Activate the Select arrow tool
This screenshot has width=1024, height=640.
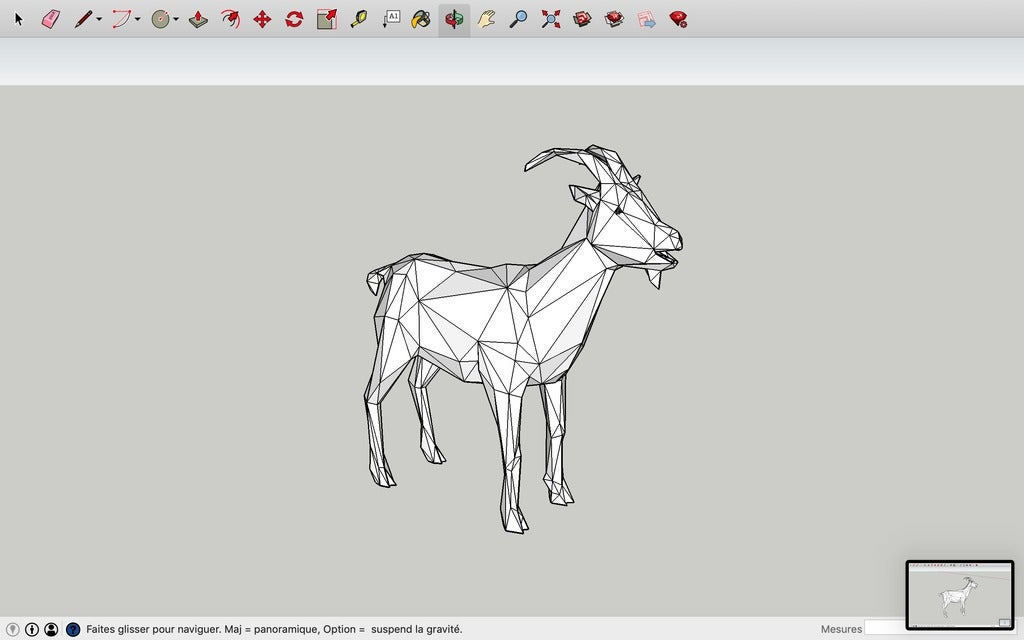point(16,17)
